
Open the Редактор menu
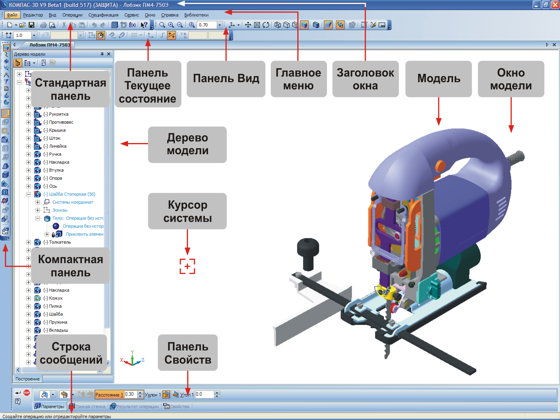33,15
